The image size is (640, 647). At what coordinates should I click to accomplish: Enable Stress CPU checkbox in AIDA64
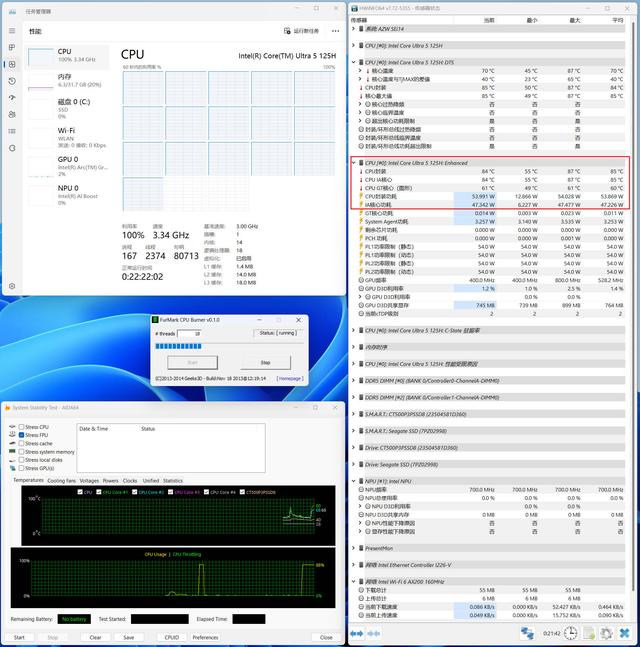click(21, 427)
